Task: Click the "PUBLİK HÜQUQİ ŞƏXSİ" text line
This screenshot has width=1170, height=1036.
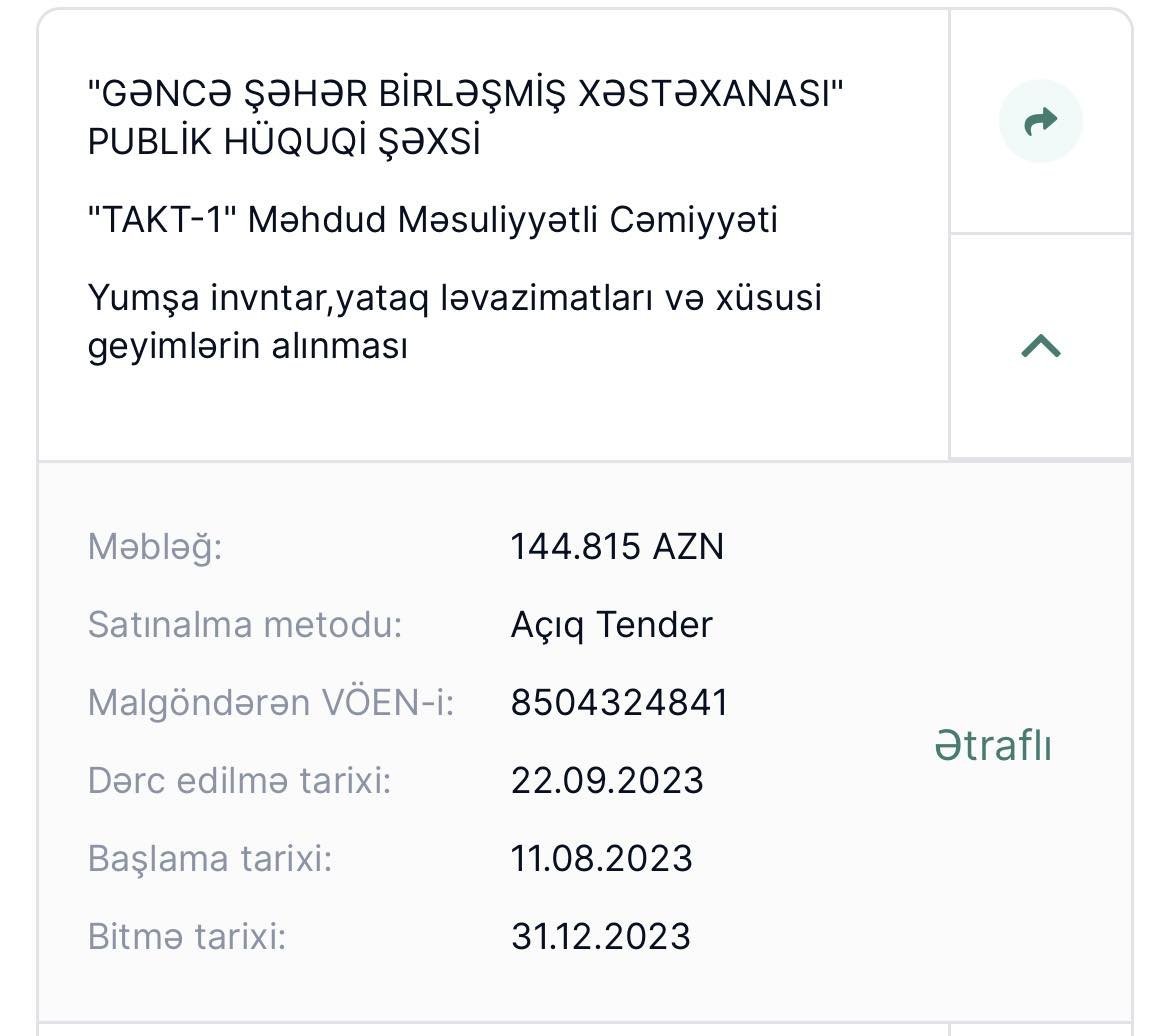Action: pyautogui.click(x=284, y=142)
